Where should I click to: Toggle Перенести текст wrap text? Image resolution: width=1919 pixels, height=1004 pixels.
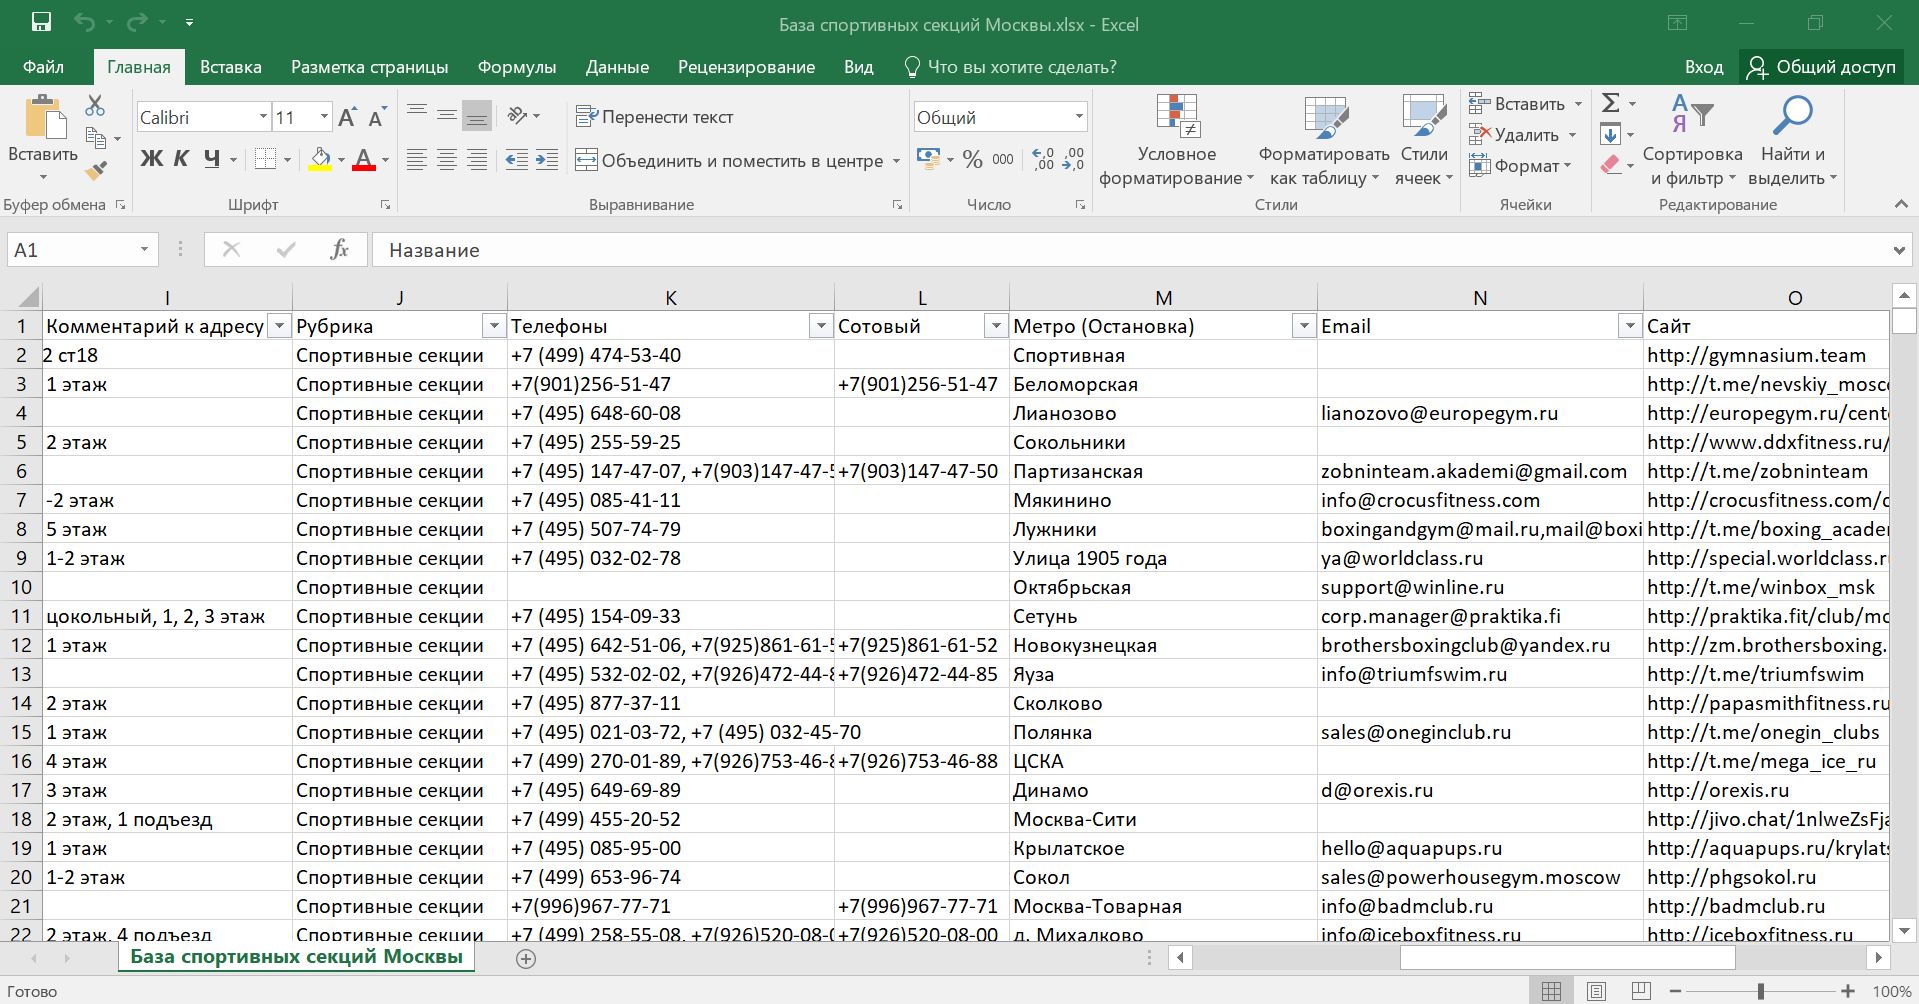(655, 117)
